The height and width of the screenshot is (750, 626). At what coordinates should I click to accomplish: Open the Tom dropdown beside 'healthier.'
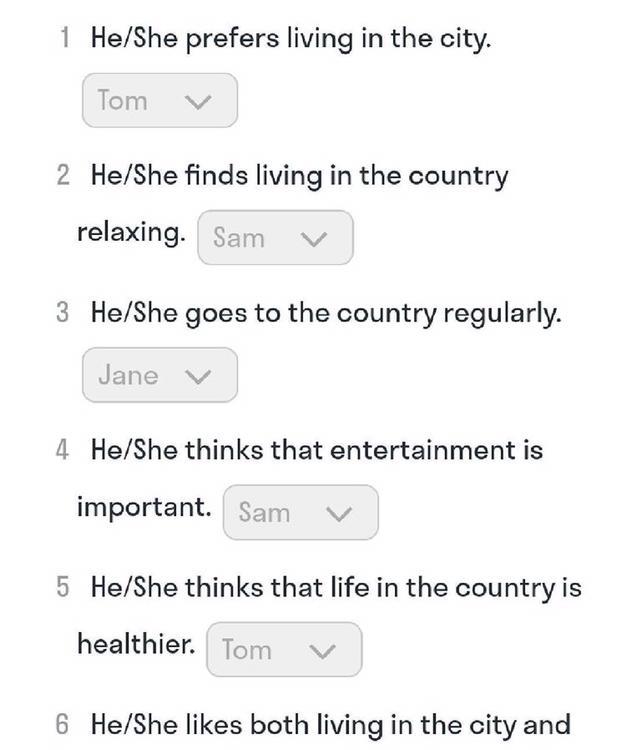283,650
